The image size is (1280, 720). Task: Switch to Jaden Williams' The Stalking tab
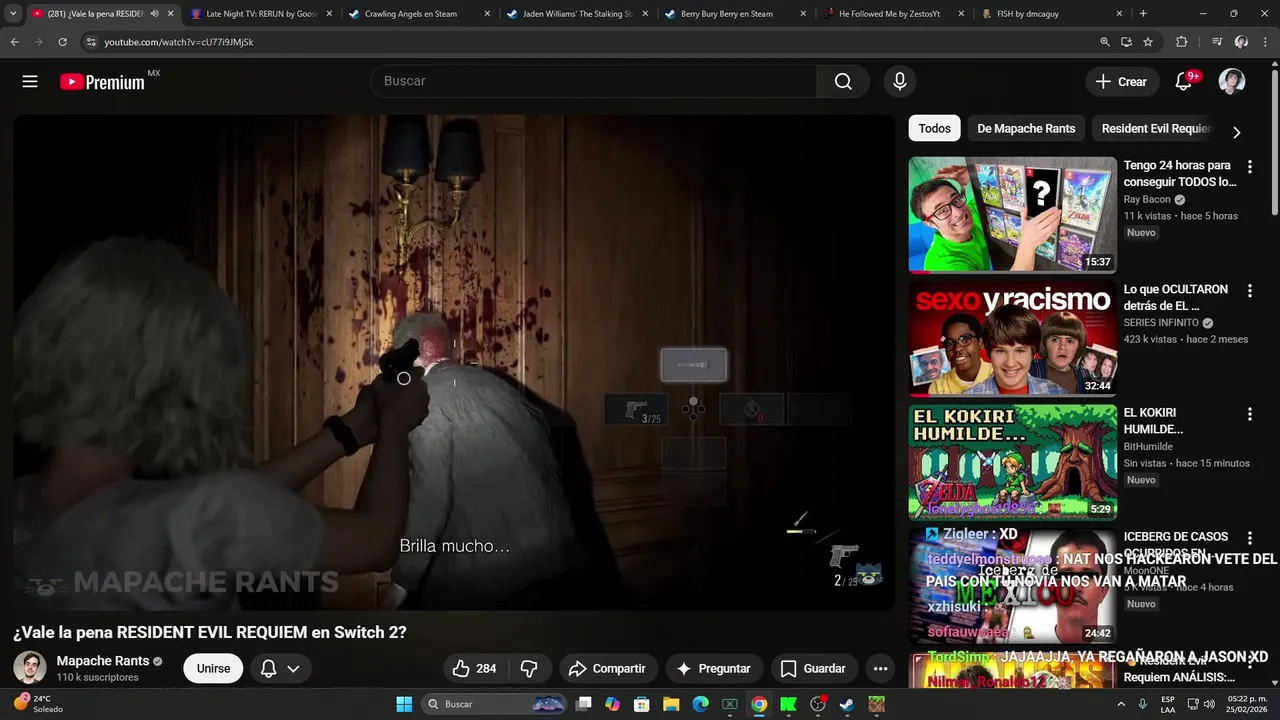click(577, 14)
